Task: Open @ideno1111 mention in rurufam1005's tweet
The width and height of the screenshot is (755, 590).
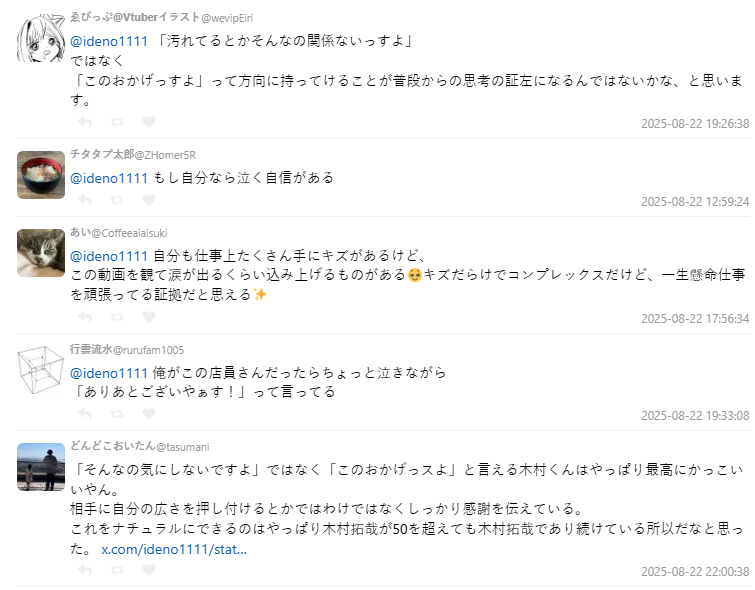Action: (109, 373)
